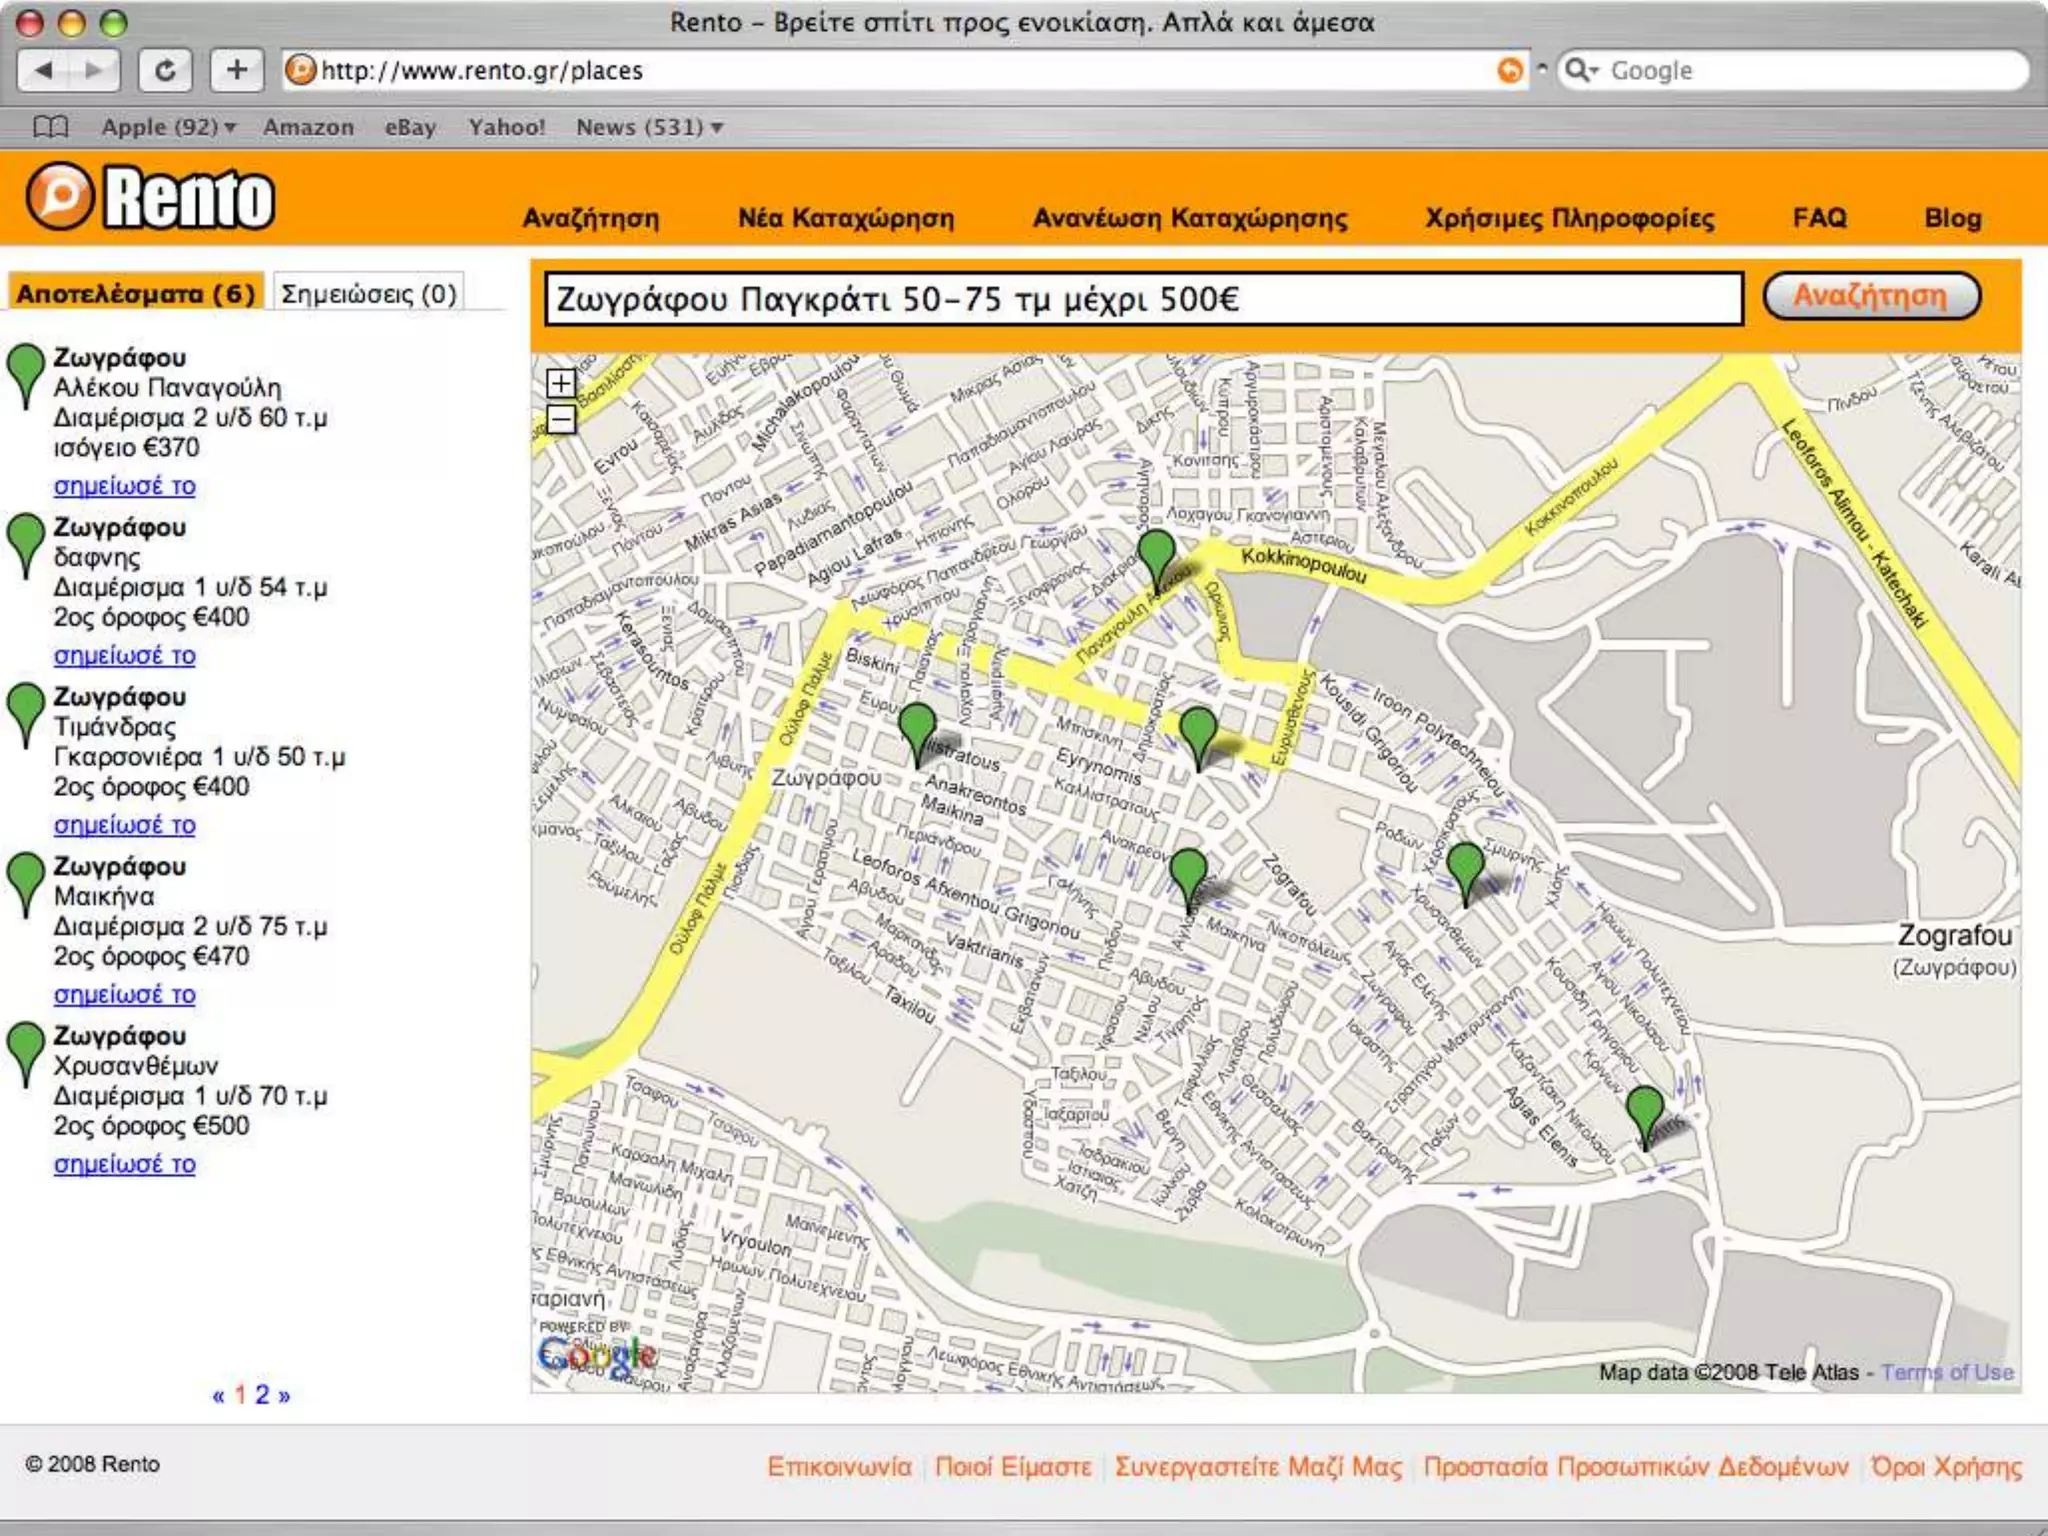Open Προστασία Προσωπικών Δεδομένων footer link
The width and height of the screenshot is (2048, 1536).
[1636, 1466]
